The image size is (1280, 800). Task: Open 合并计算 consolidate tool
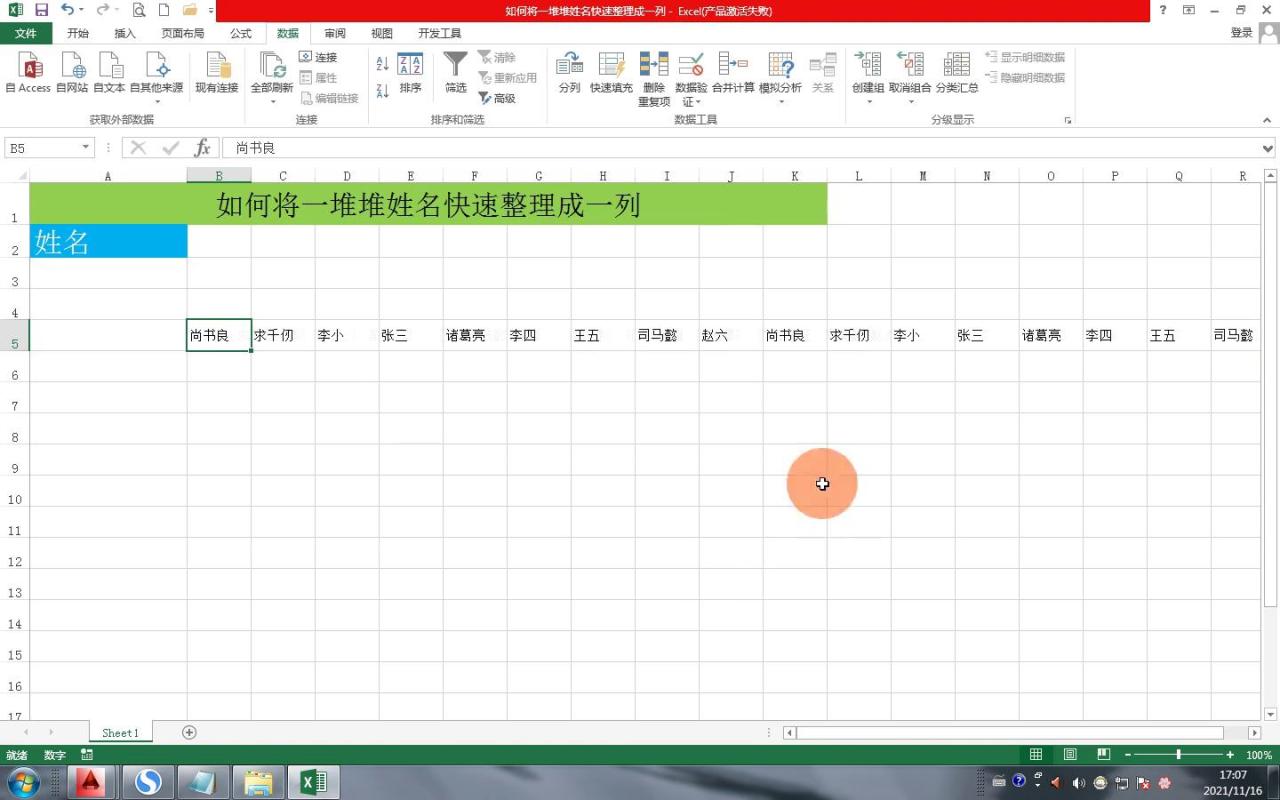tap(733, 73)
